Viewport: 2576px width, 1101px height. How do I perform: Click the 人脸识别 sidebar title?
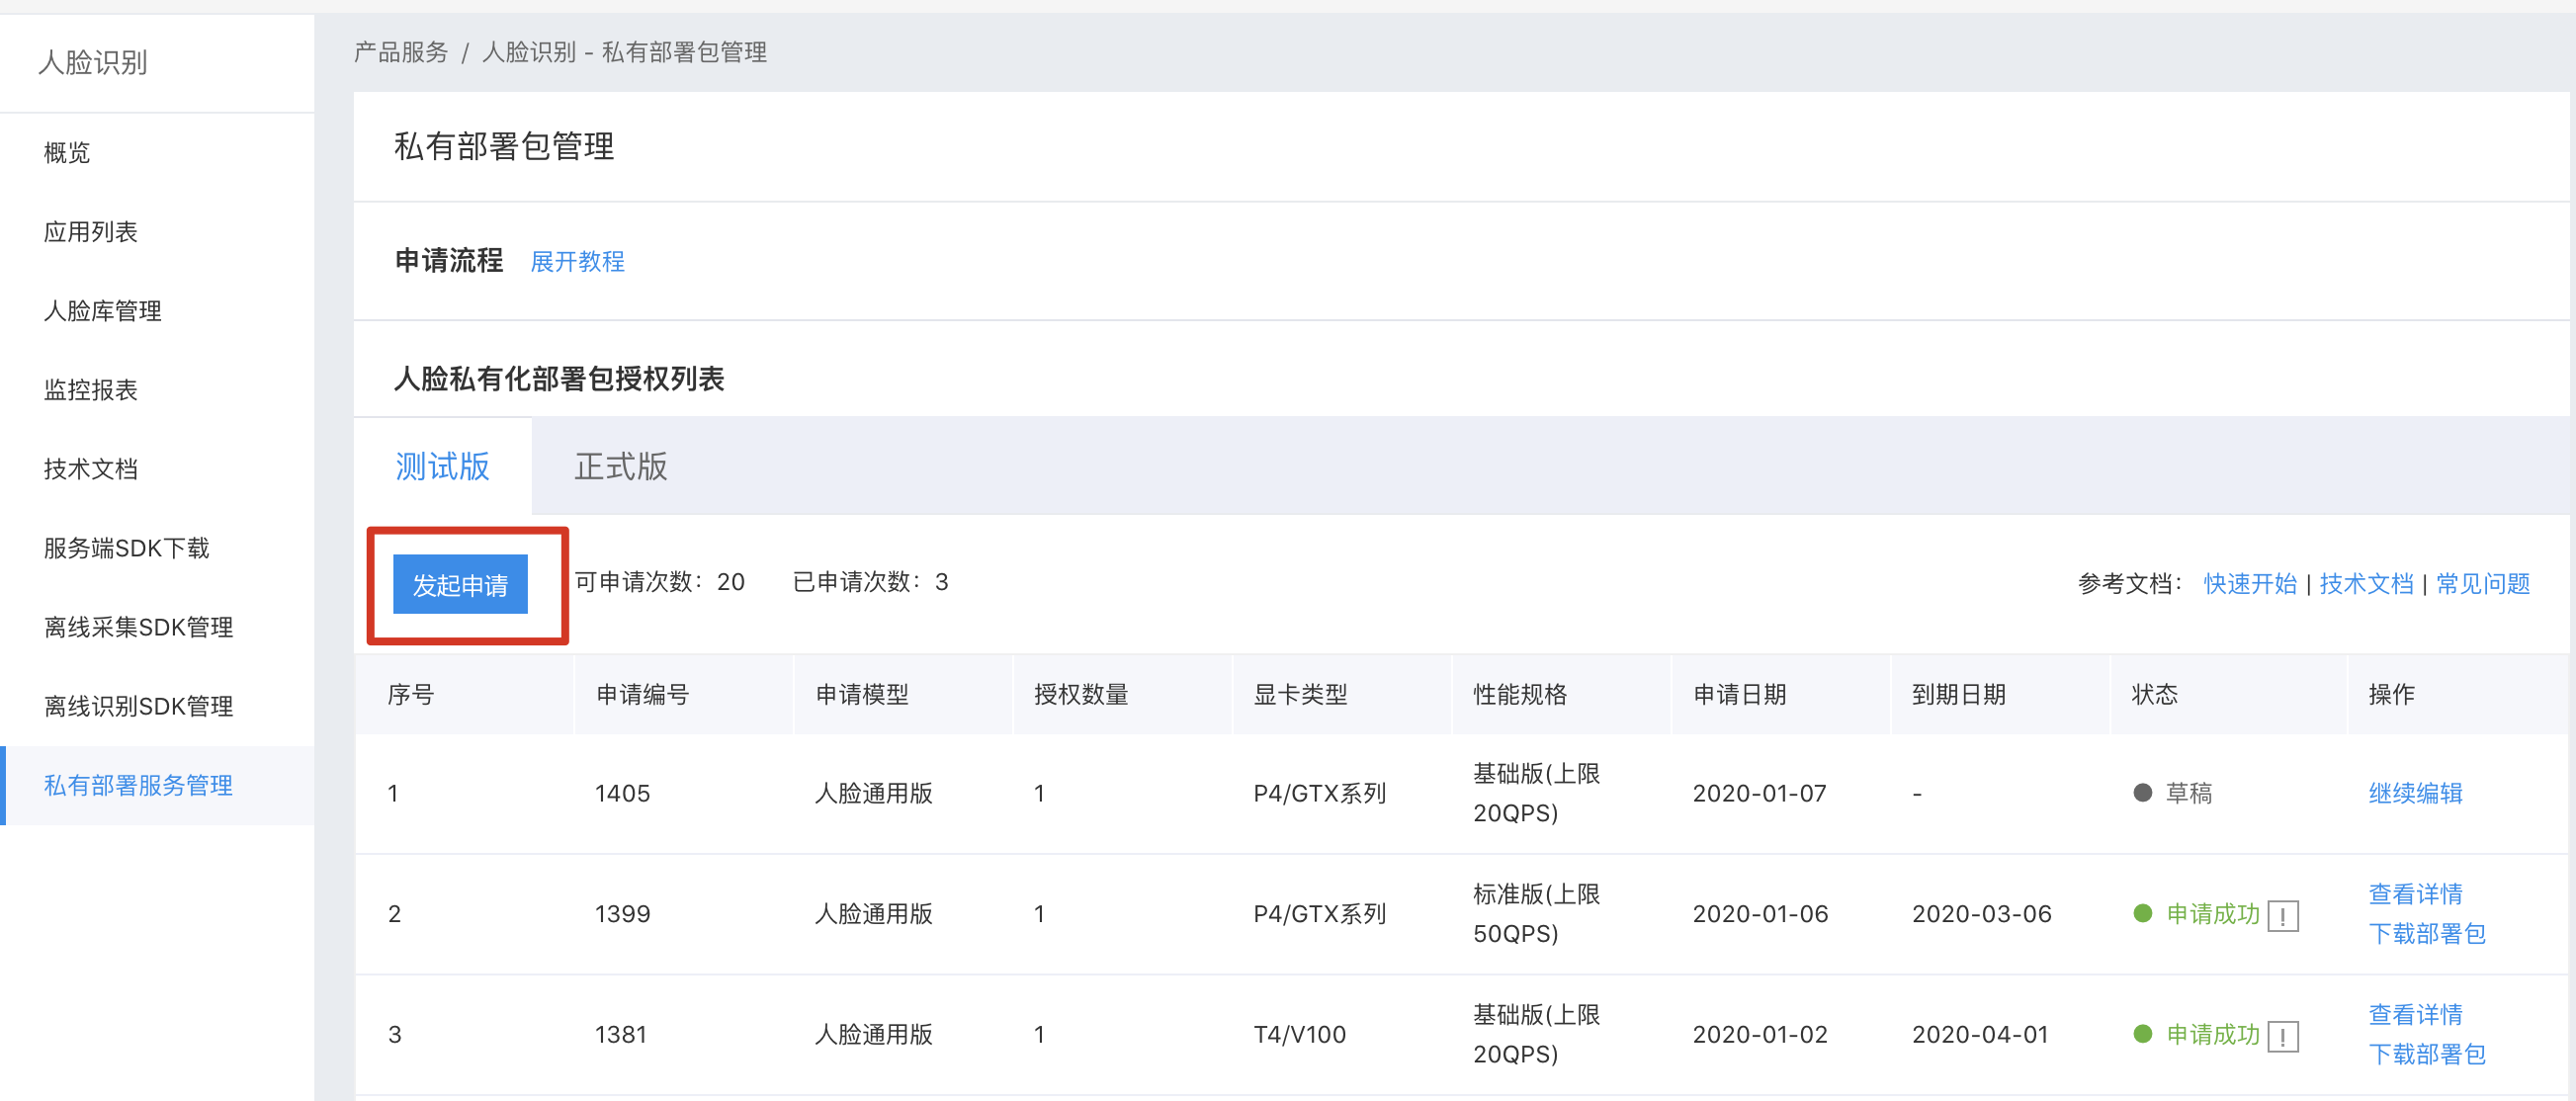pos(93,63)
